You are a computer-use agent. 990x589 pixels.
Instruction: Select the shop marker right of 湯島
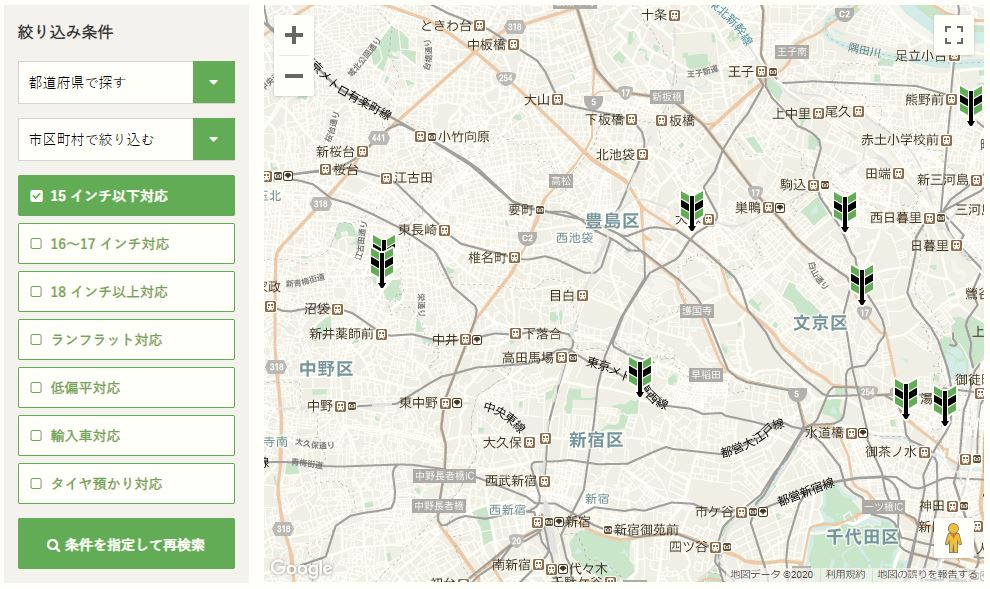point(945,406)
